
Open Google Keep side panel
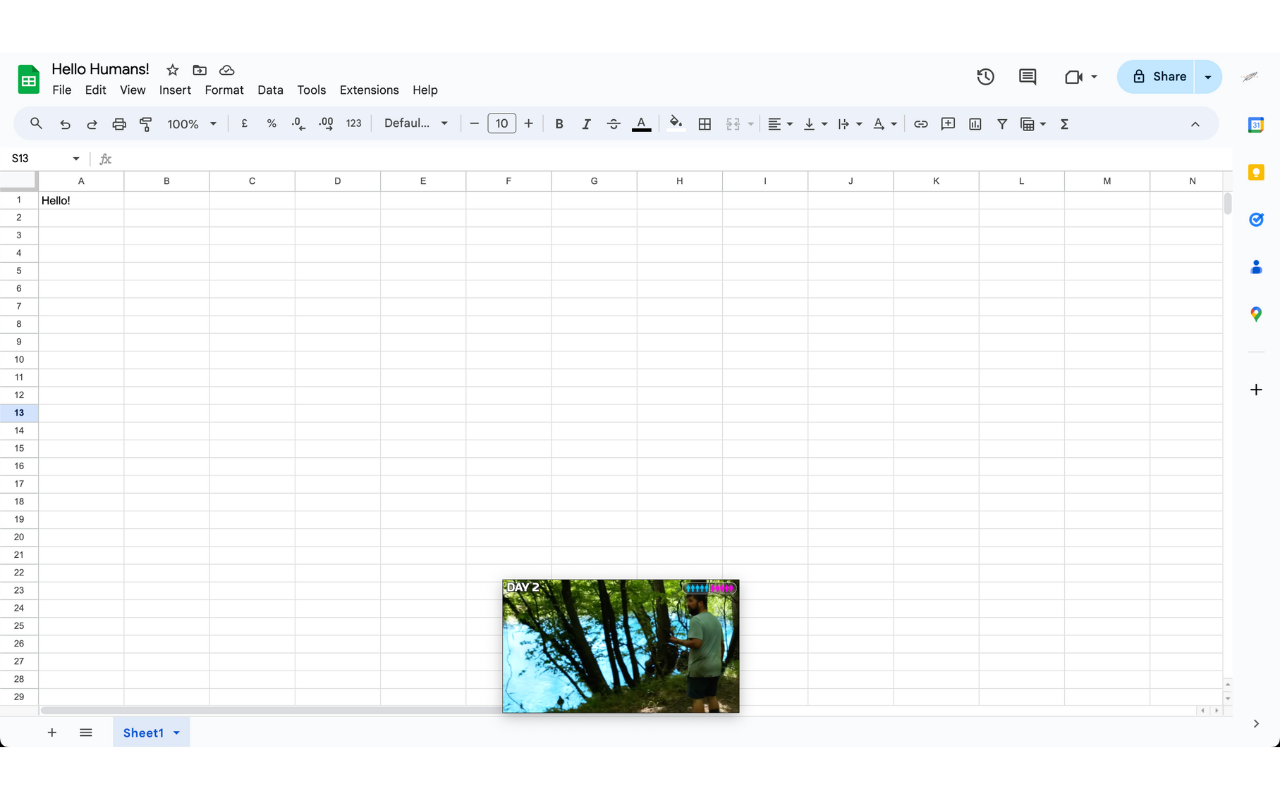(1256, 172)
